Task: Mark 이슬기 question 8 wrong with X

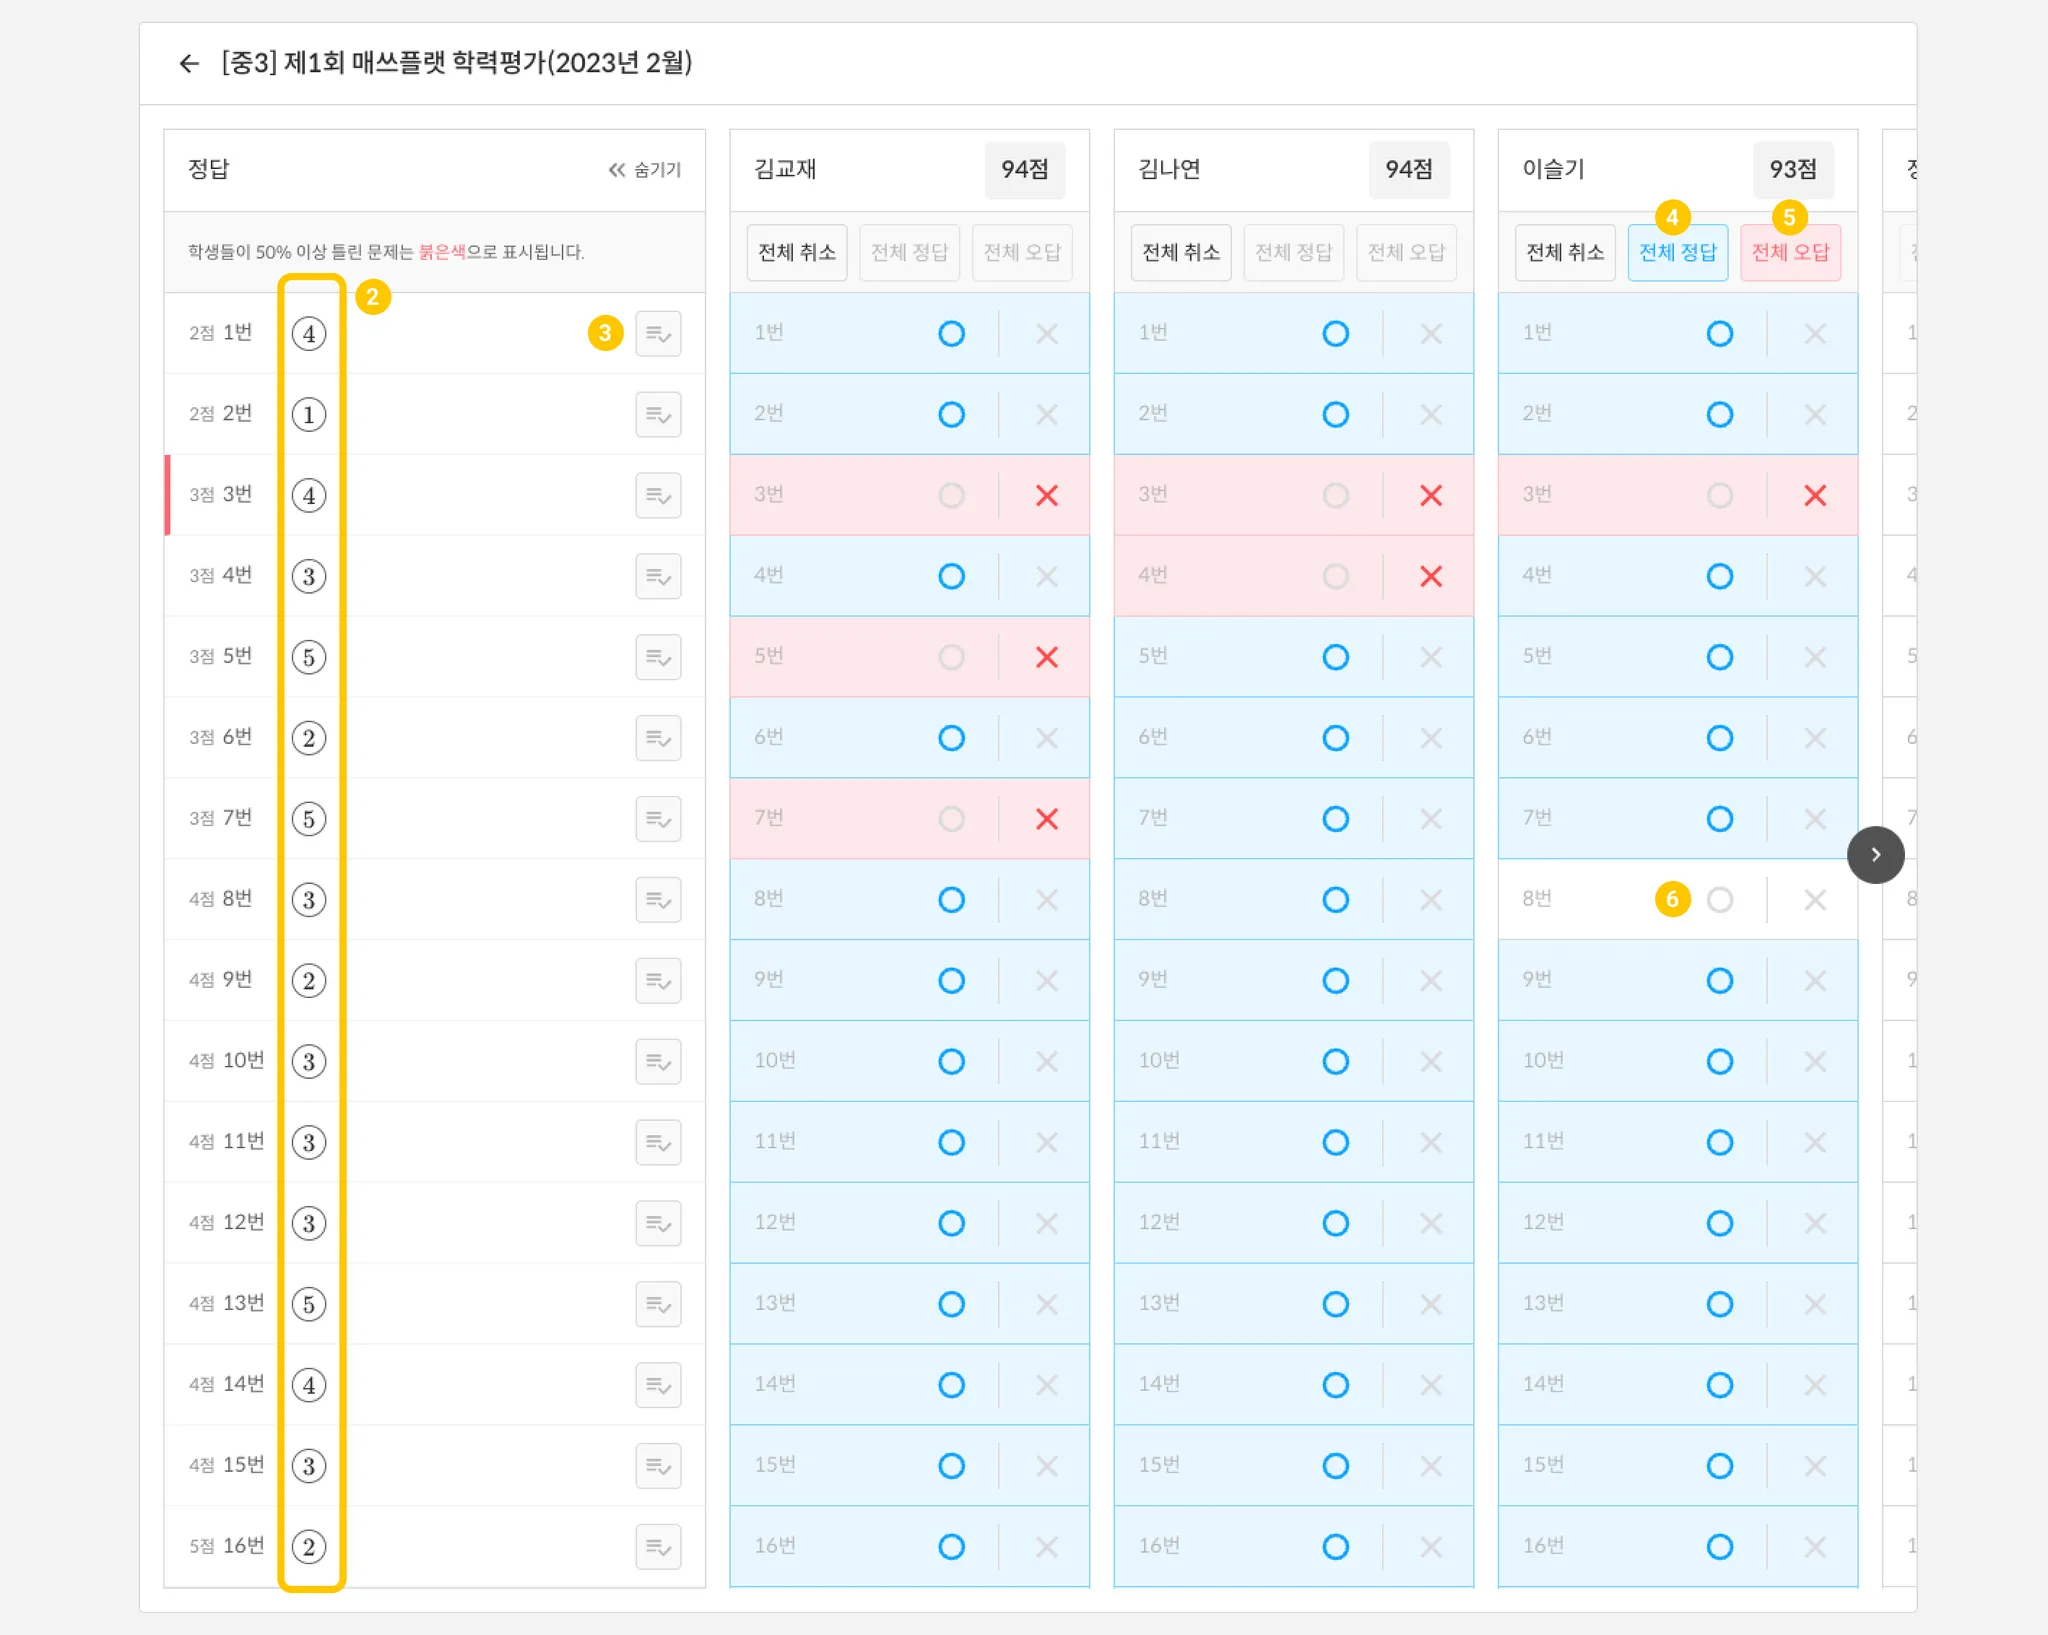Action: coord(1814,900)
